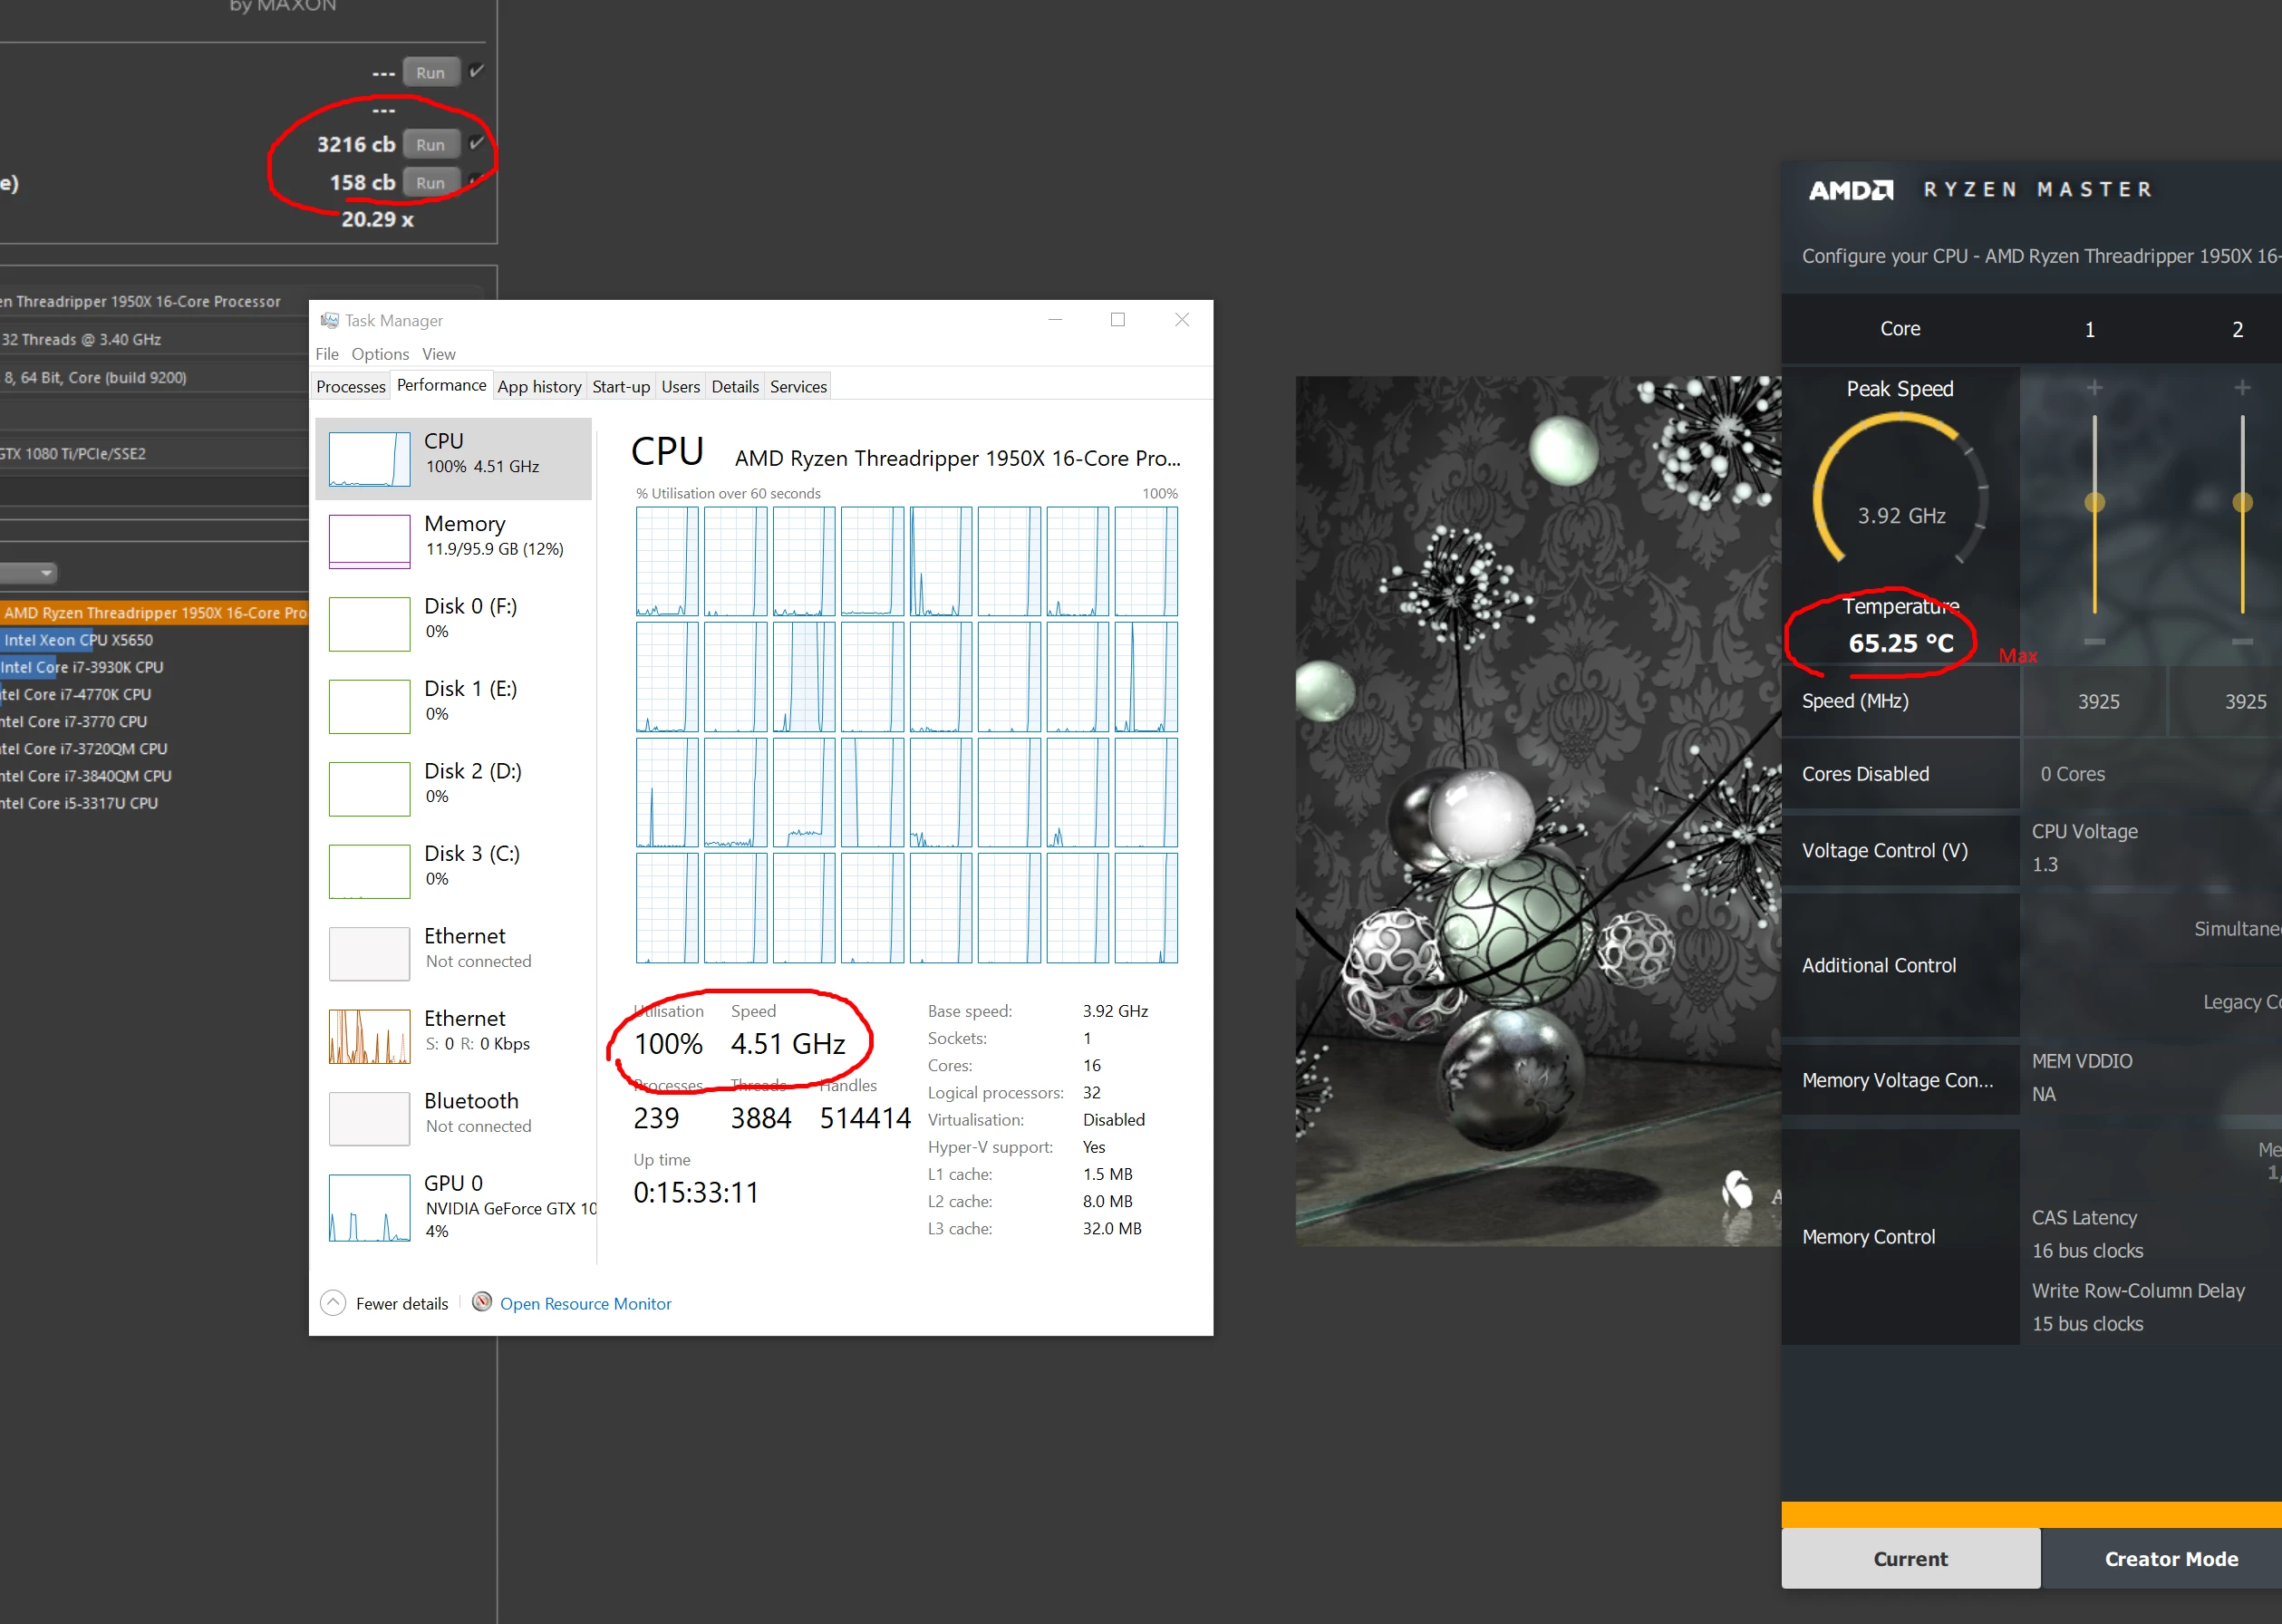Click the Fewer details chevron icon
This screenshot has width=2282, height=1624.
(x=333, y=1302)
